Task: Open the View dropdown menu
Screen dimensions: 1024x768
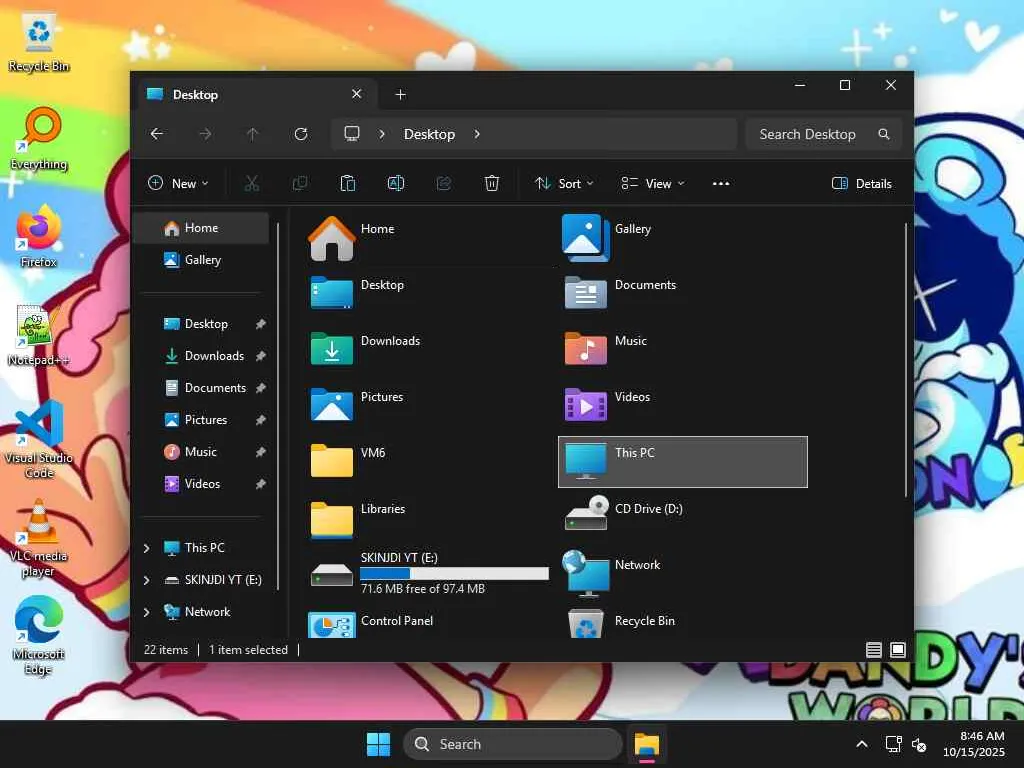Action: click(x=652, y=184)
